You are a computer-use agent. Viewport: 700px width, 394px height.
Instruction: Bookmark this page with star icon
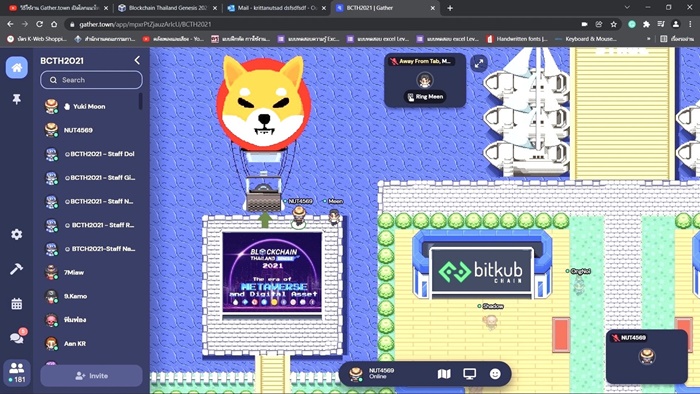click(x=613, y=24)
